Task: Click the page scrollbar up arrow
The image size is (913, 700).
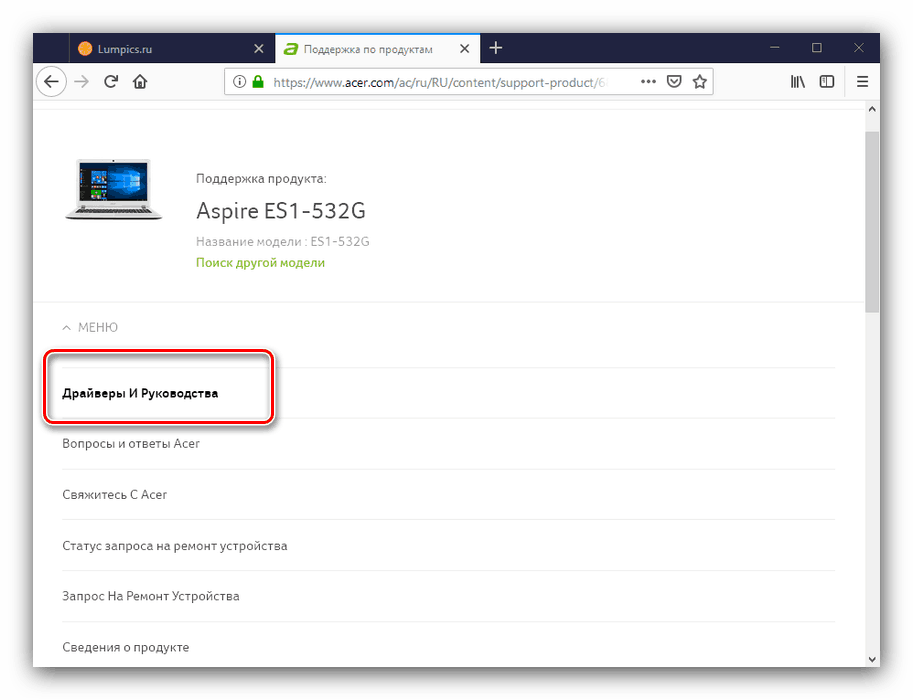Action: pyautogui.click(x=872, y=109)
